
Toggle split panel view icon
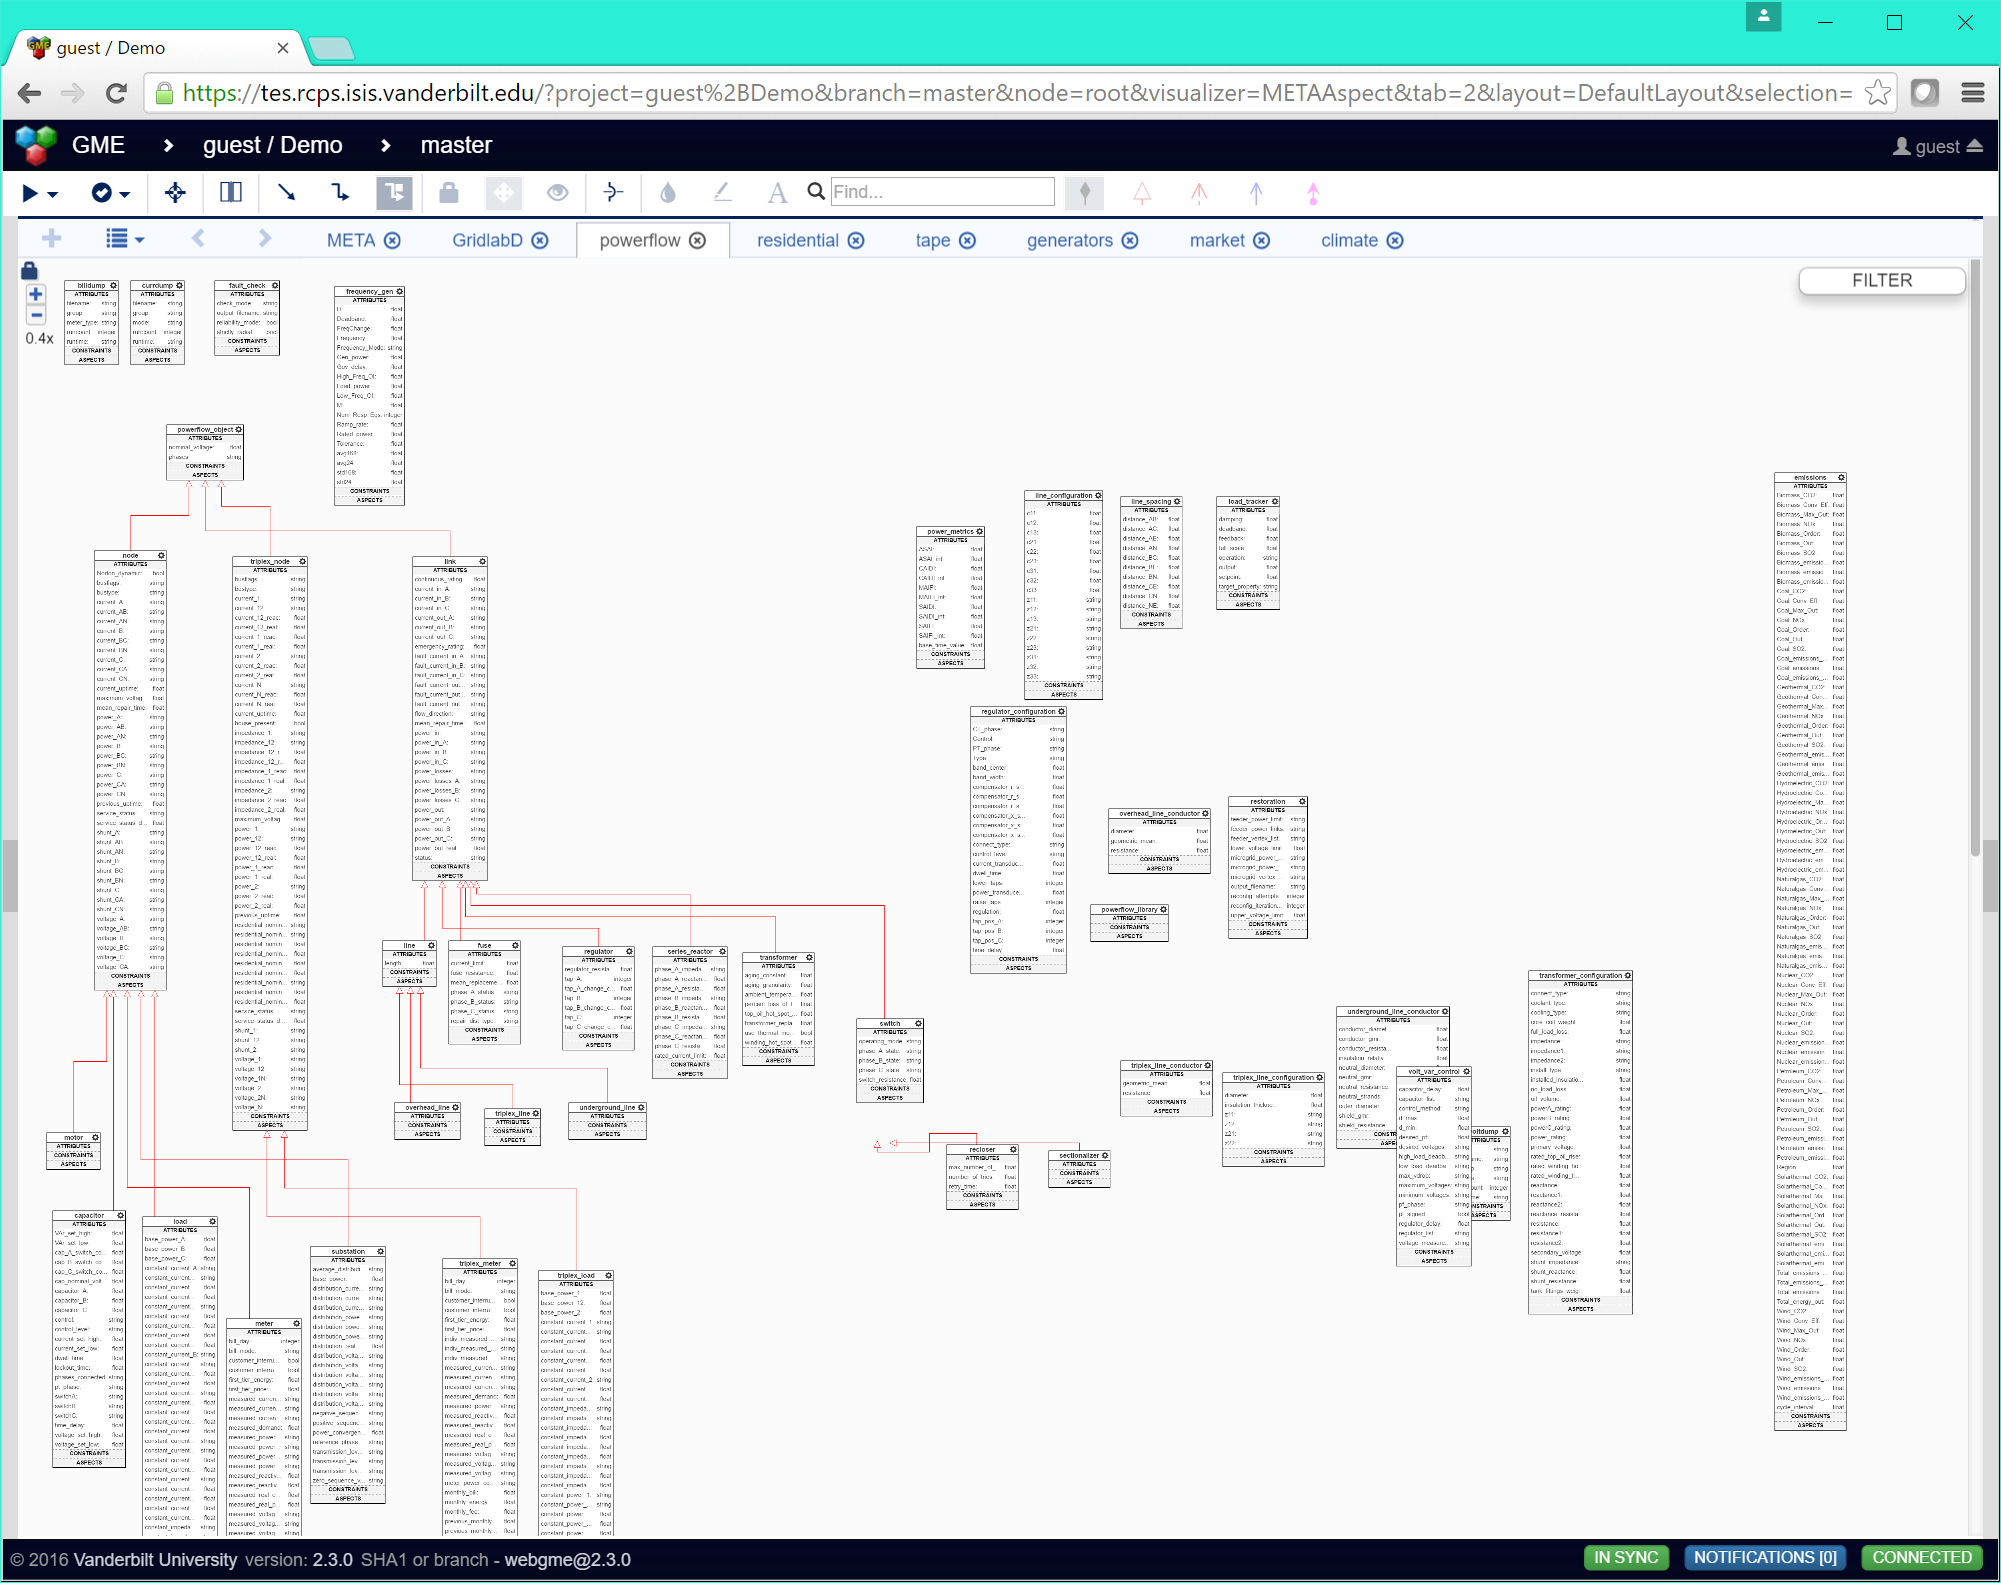[x=231, y=192]
